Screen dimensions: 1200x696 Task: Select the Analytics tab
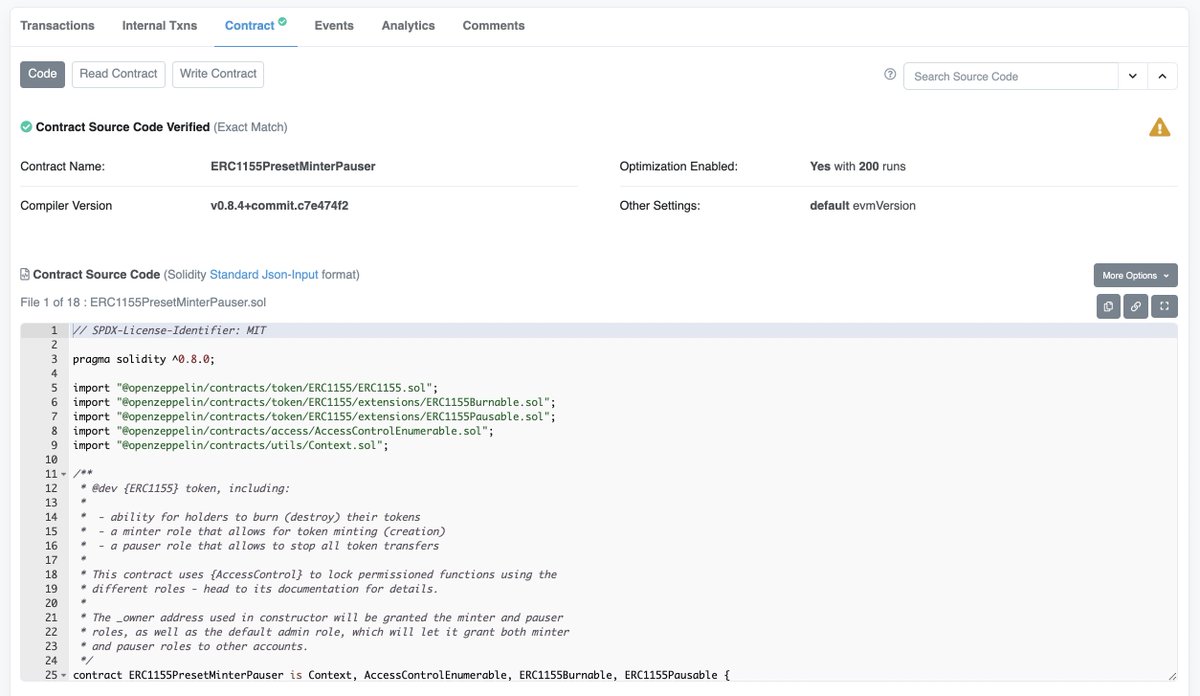pos(408,25)
